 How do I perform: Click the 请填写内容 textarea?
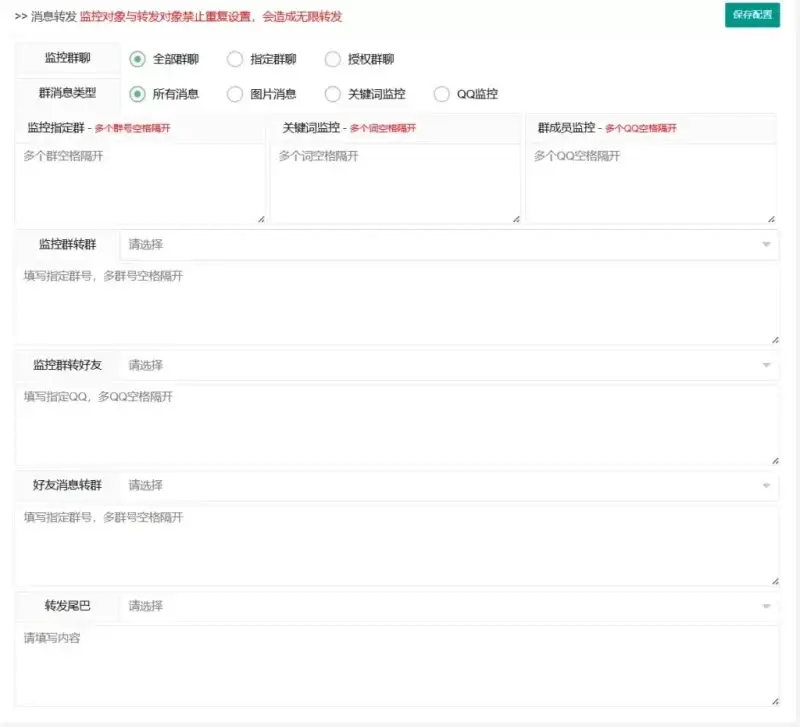click(x=397, y=666)
